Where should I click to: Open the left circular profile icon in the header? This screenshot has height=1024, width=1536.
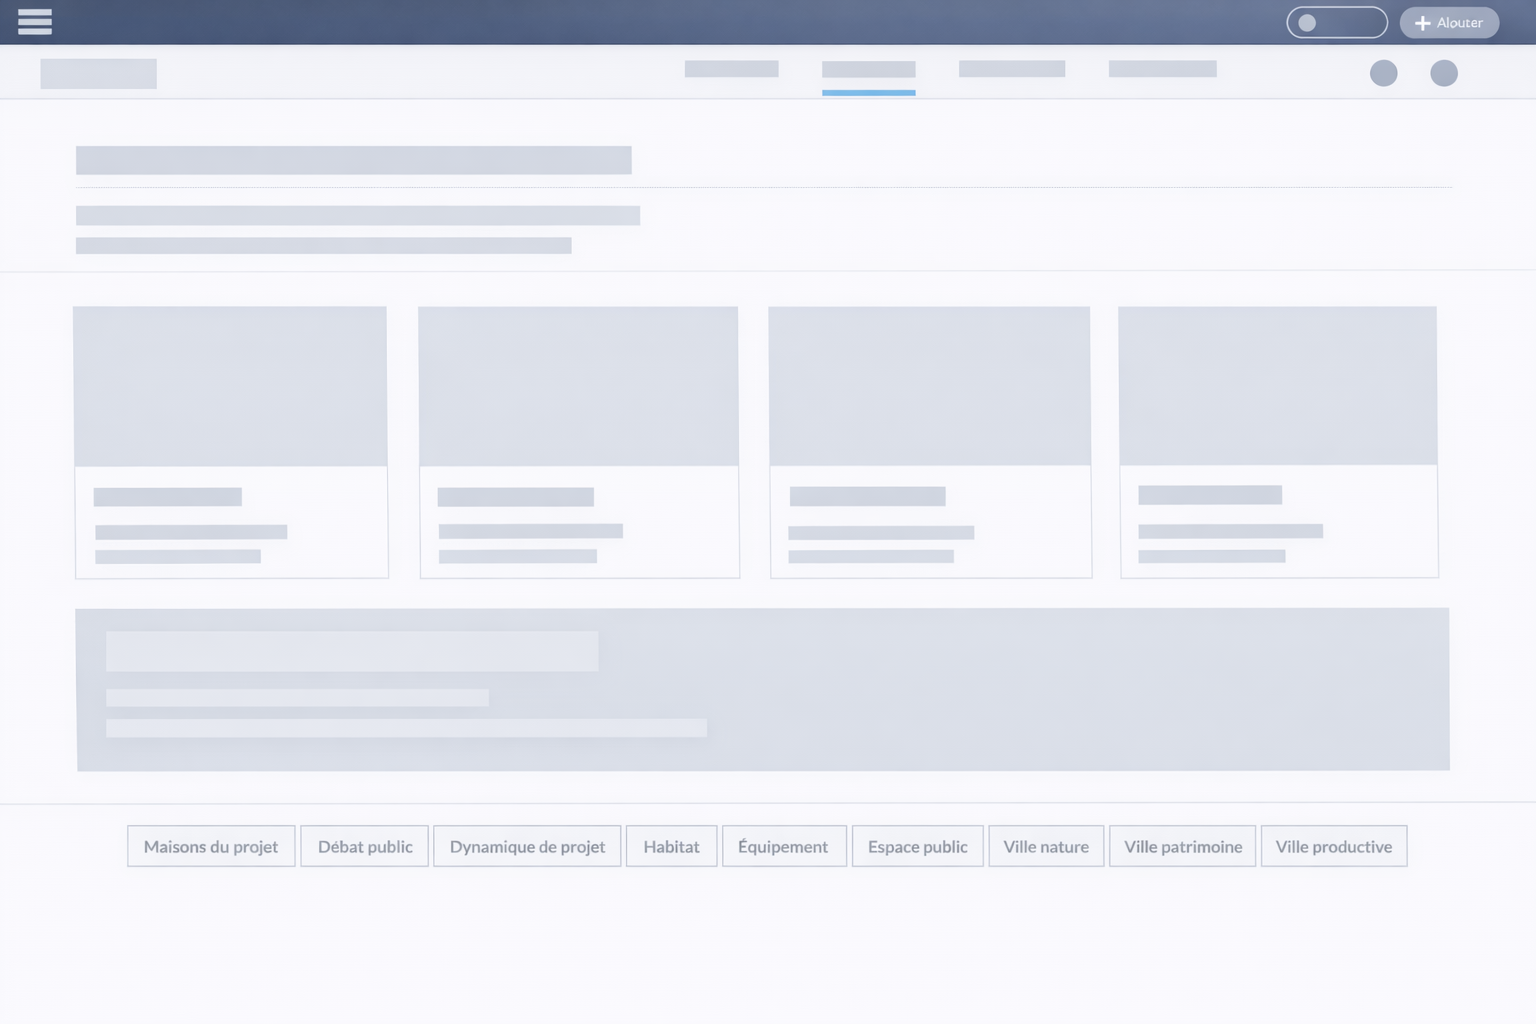click(1383, 72)
